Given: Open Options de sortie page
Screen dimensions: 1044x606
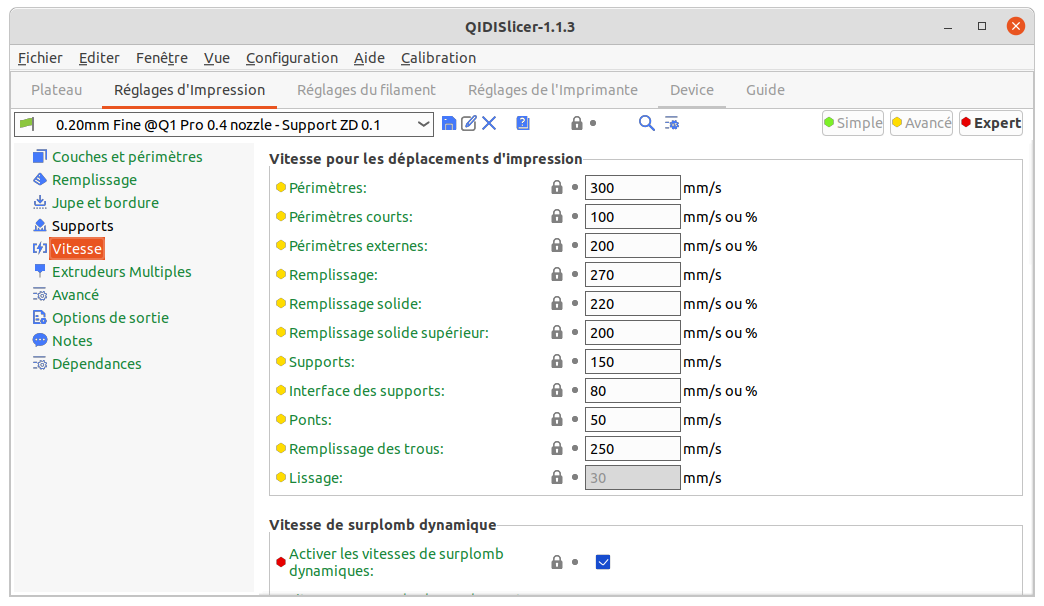Looking at the screenshot, I should [x=110, y=318].
